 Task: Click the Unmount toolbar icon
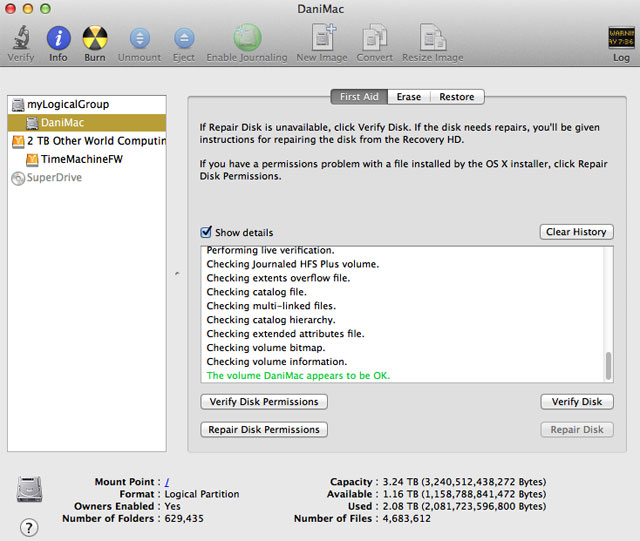click(140, 38)
